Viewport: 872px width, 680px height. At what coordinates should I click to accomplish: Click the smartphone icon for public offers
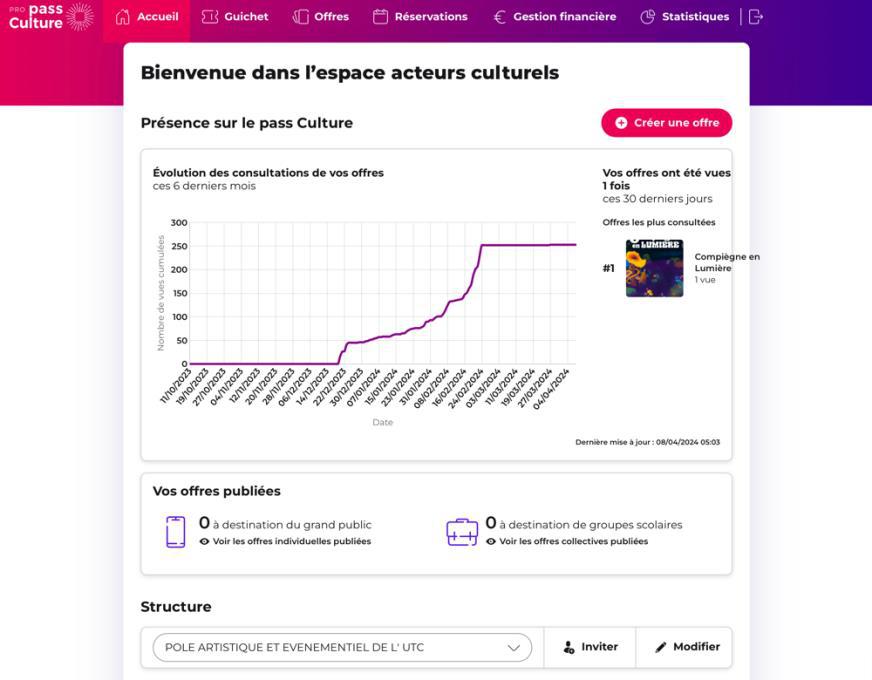pos(175,531)
